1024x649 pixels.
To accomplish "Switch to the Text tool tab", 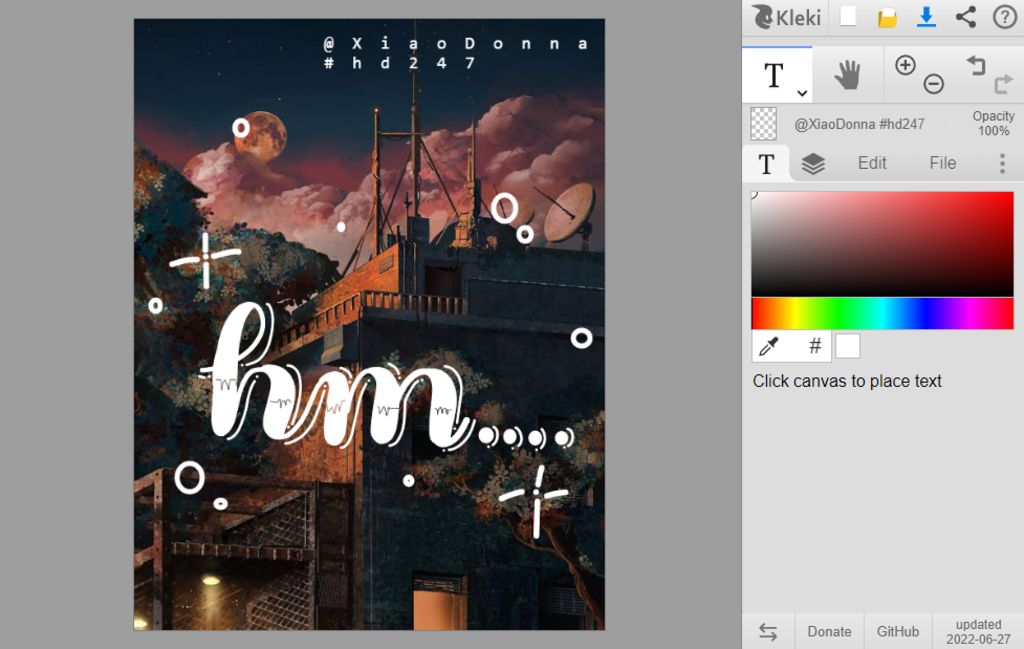I will coord(766,164).
